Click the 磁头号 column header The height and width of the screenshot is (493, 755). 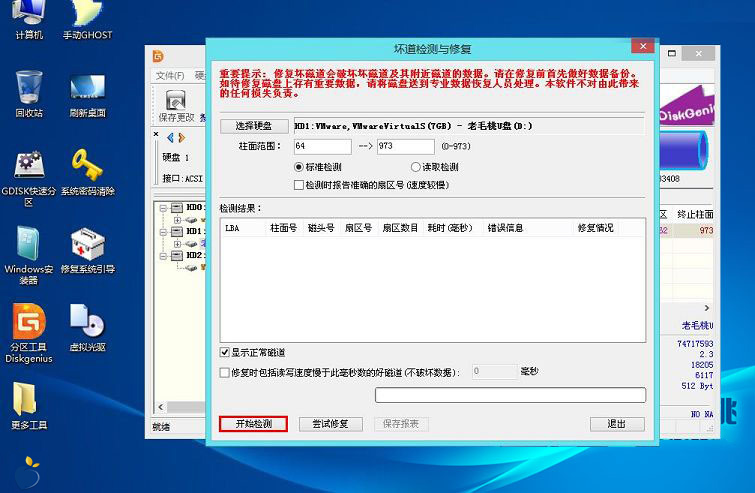[x=321, y=228]
